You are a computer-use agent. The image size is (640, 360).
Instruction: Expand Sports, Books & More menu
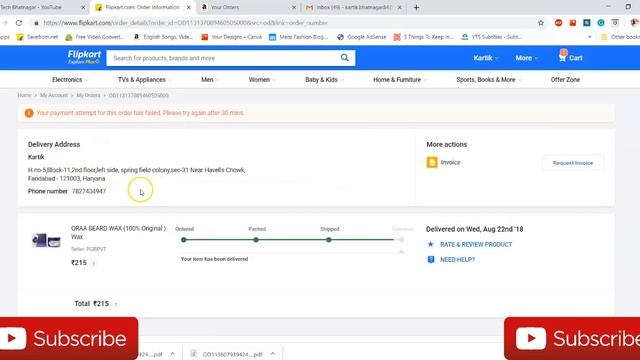pos(489,80)
